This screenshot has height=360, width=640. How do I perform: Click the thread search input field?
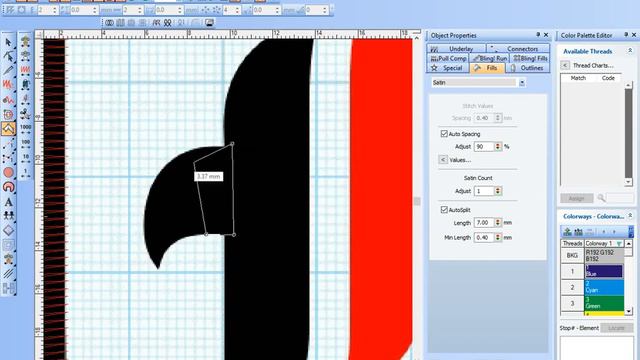tap(620, 198)
